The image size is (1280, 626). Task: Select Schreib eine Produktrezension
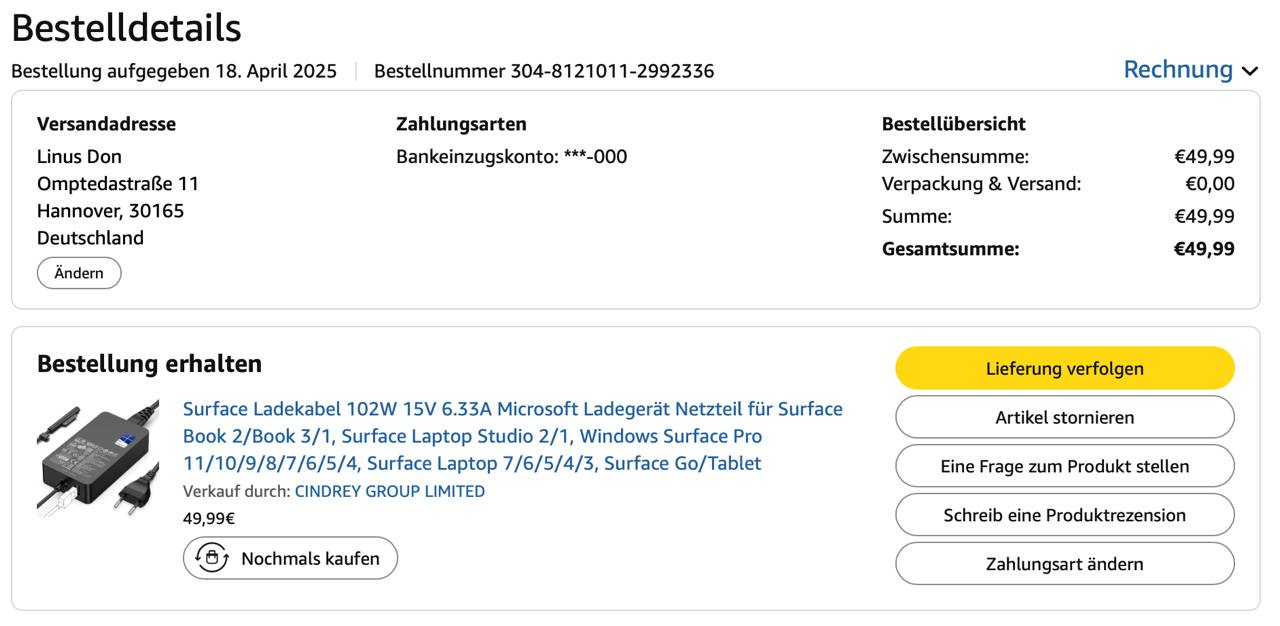point(1064,515)
